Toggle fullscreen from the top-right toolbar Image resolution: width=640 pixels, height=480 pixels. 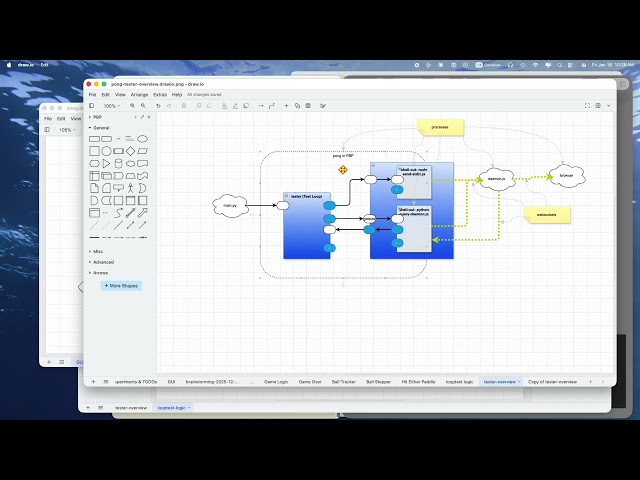pos(587,106)
